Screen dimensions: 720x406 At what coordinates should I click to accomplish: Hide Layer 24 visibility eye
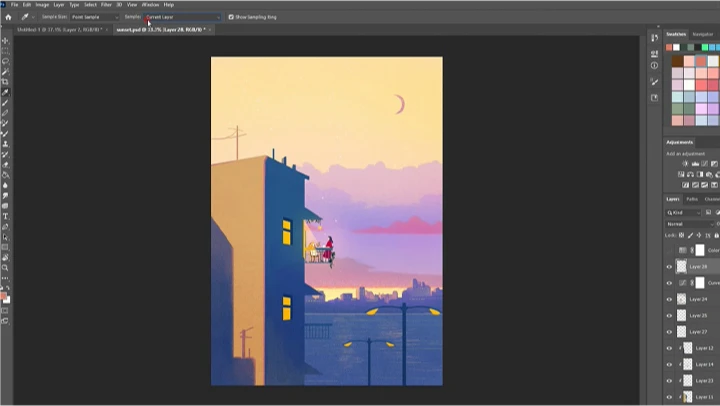click(x=669, y=299)
